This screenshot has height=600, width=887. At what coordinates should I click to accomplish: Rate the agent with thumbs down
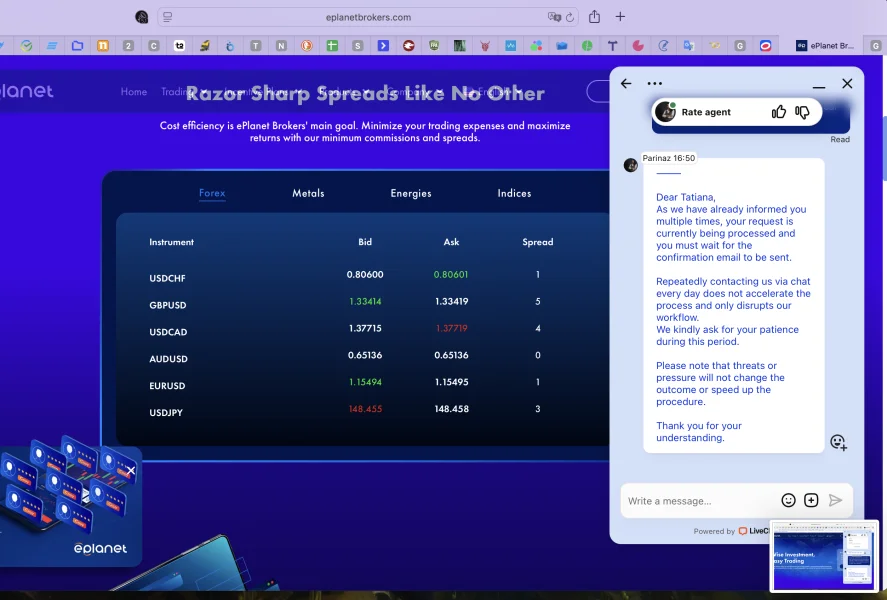click(802, 112)
